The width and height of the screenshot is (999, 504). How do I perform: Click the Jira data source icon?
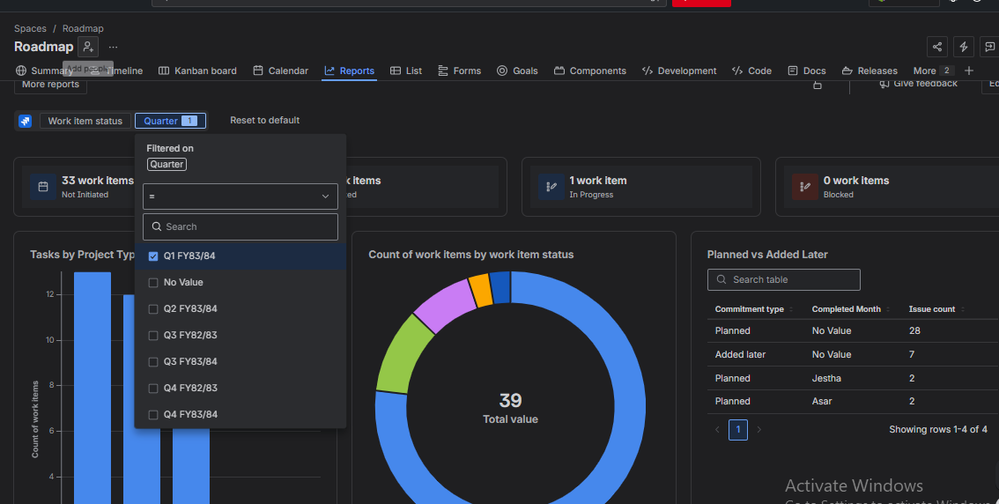[x=25, y=121]
